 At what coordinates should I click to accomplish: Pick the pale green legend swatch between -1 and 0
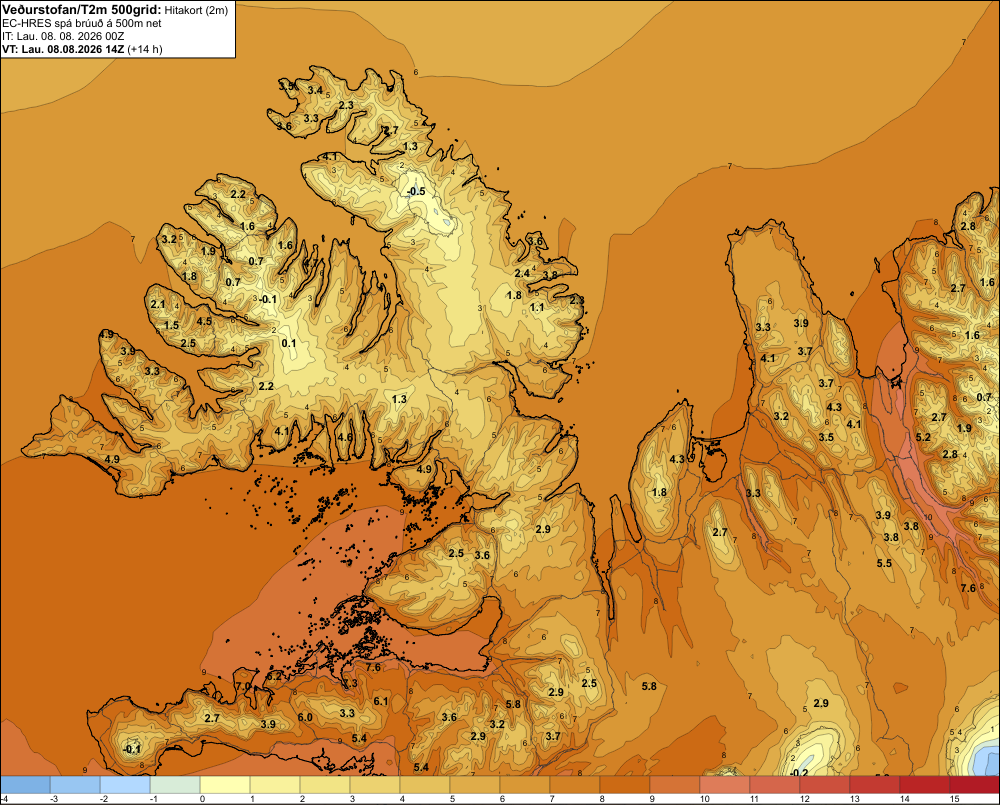[175, 784]
